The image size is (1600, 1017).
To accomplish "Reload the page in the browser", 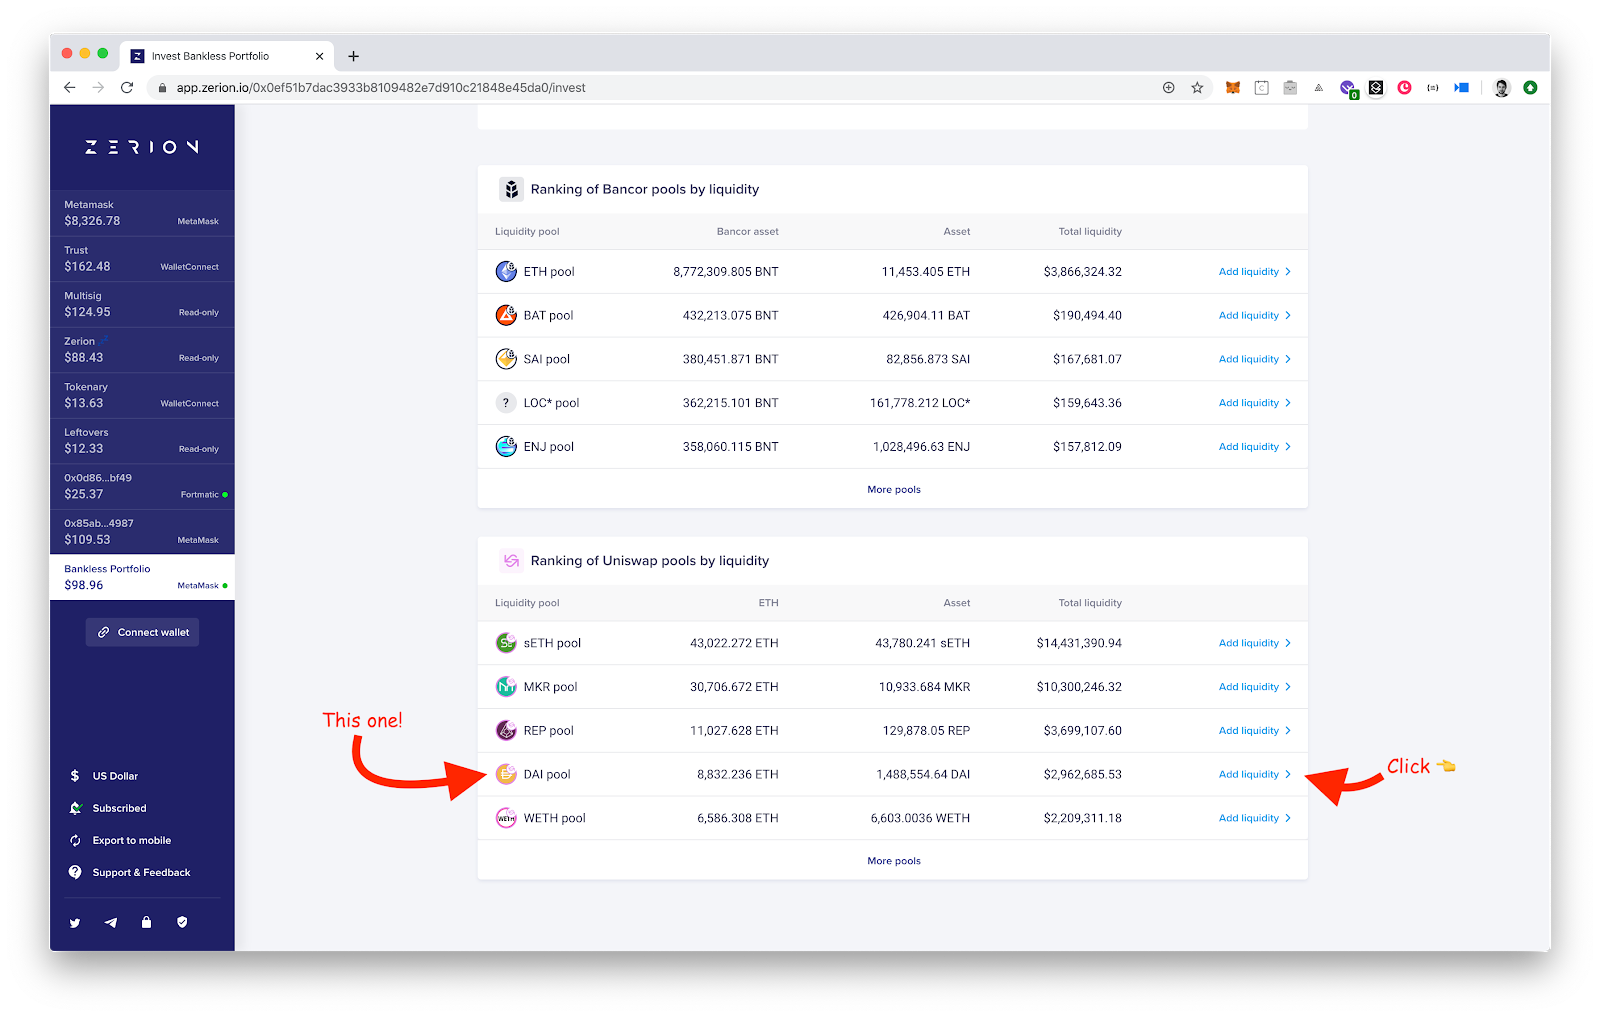I will (127, 88).
